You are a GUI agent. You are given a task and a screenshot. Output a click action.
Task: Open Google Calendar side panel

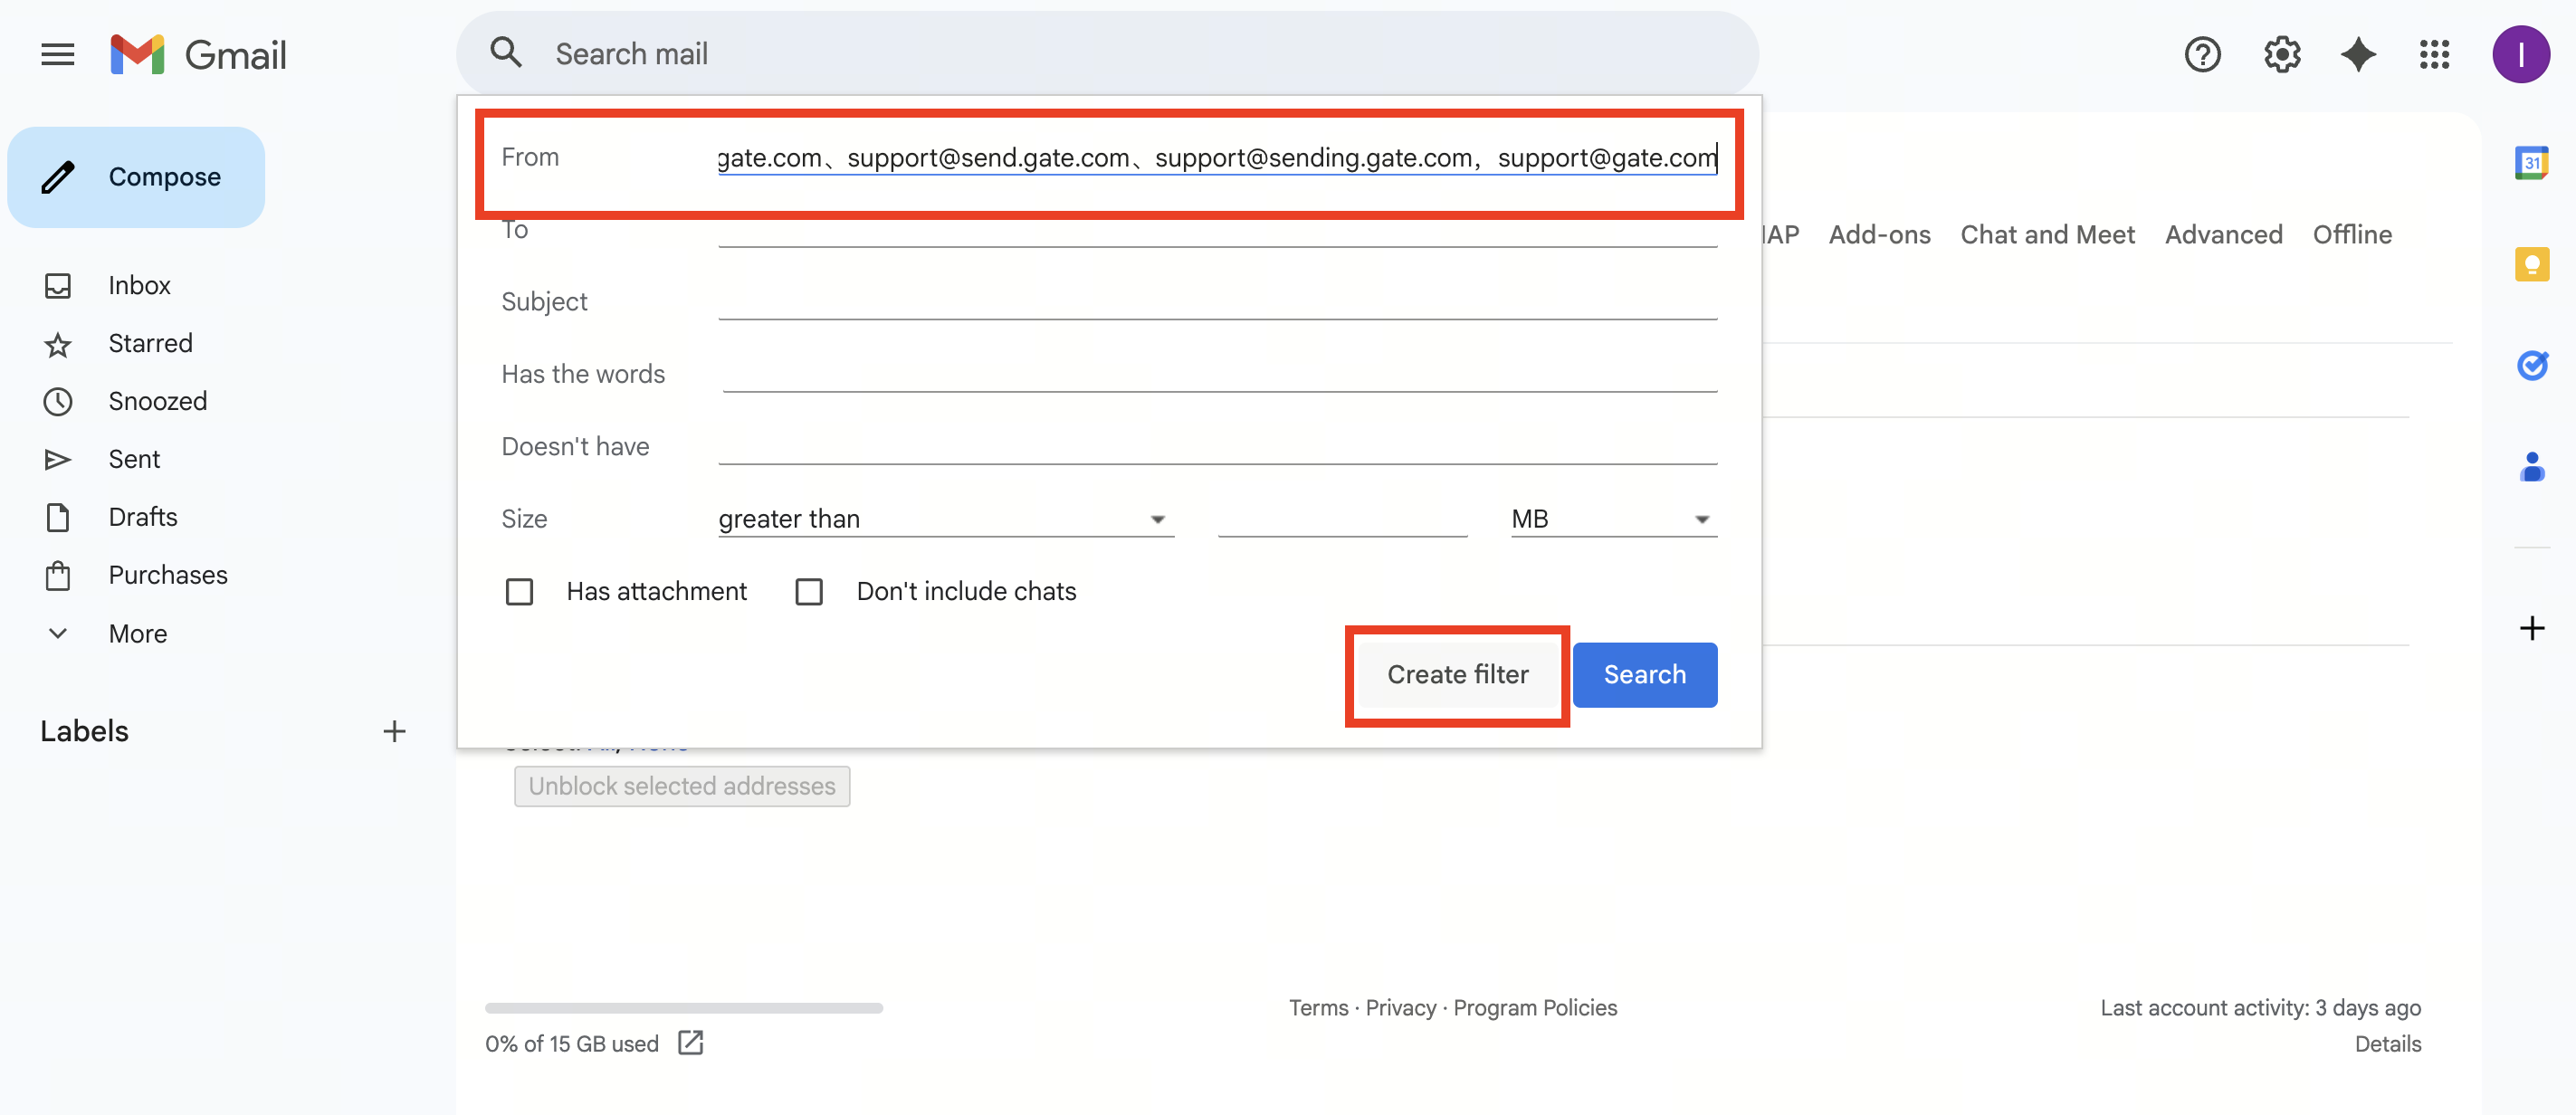2531,162
